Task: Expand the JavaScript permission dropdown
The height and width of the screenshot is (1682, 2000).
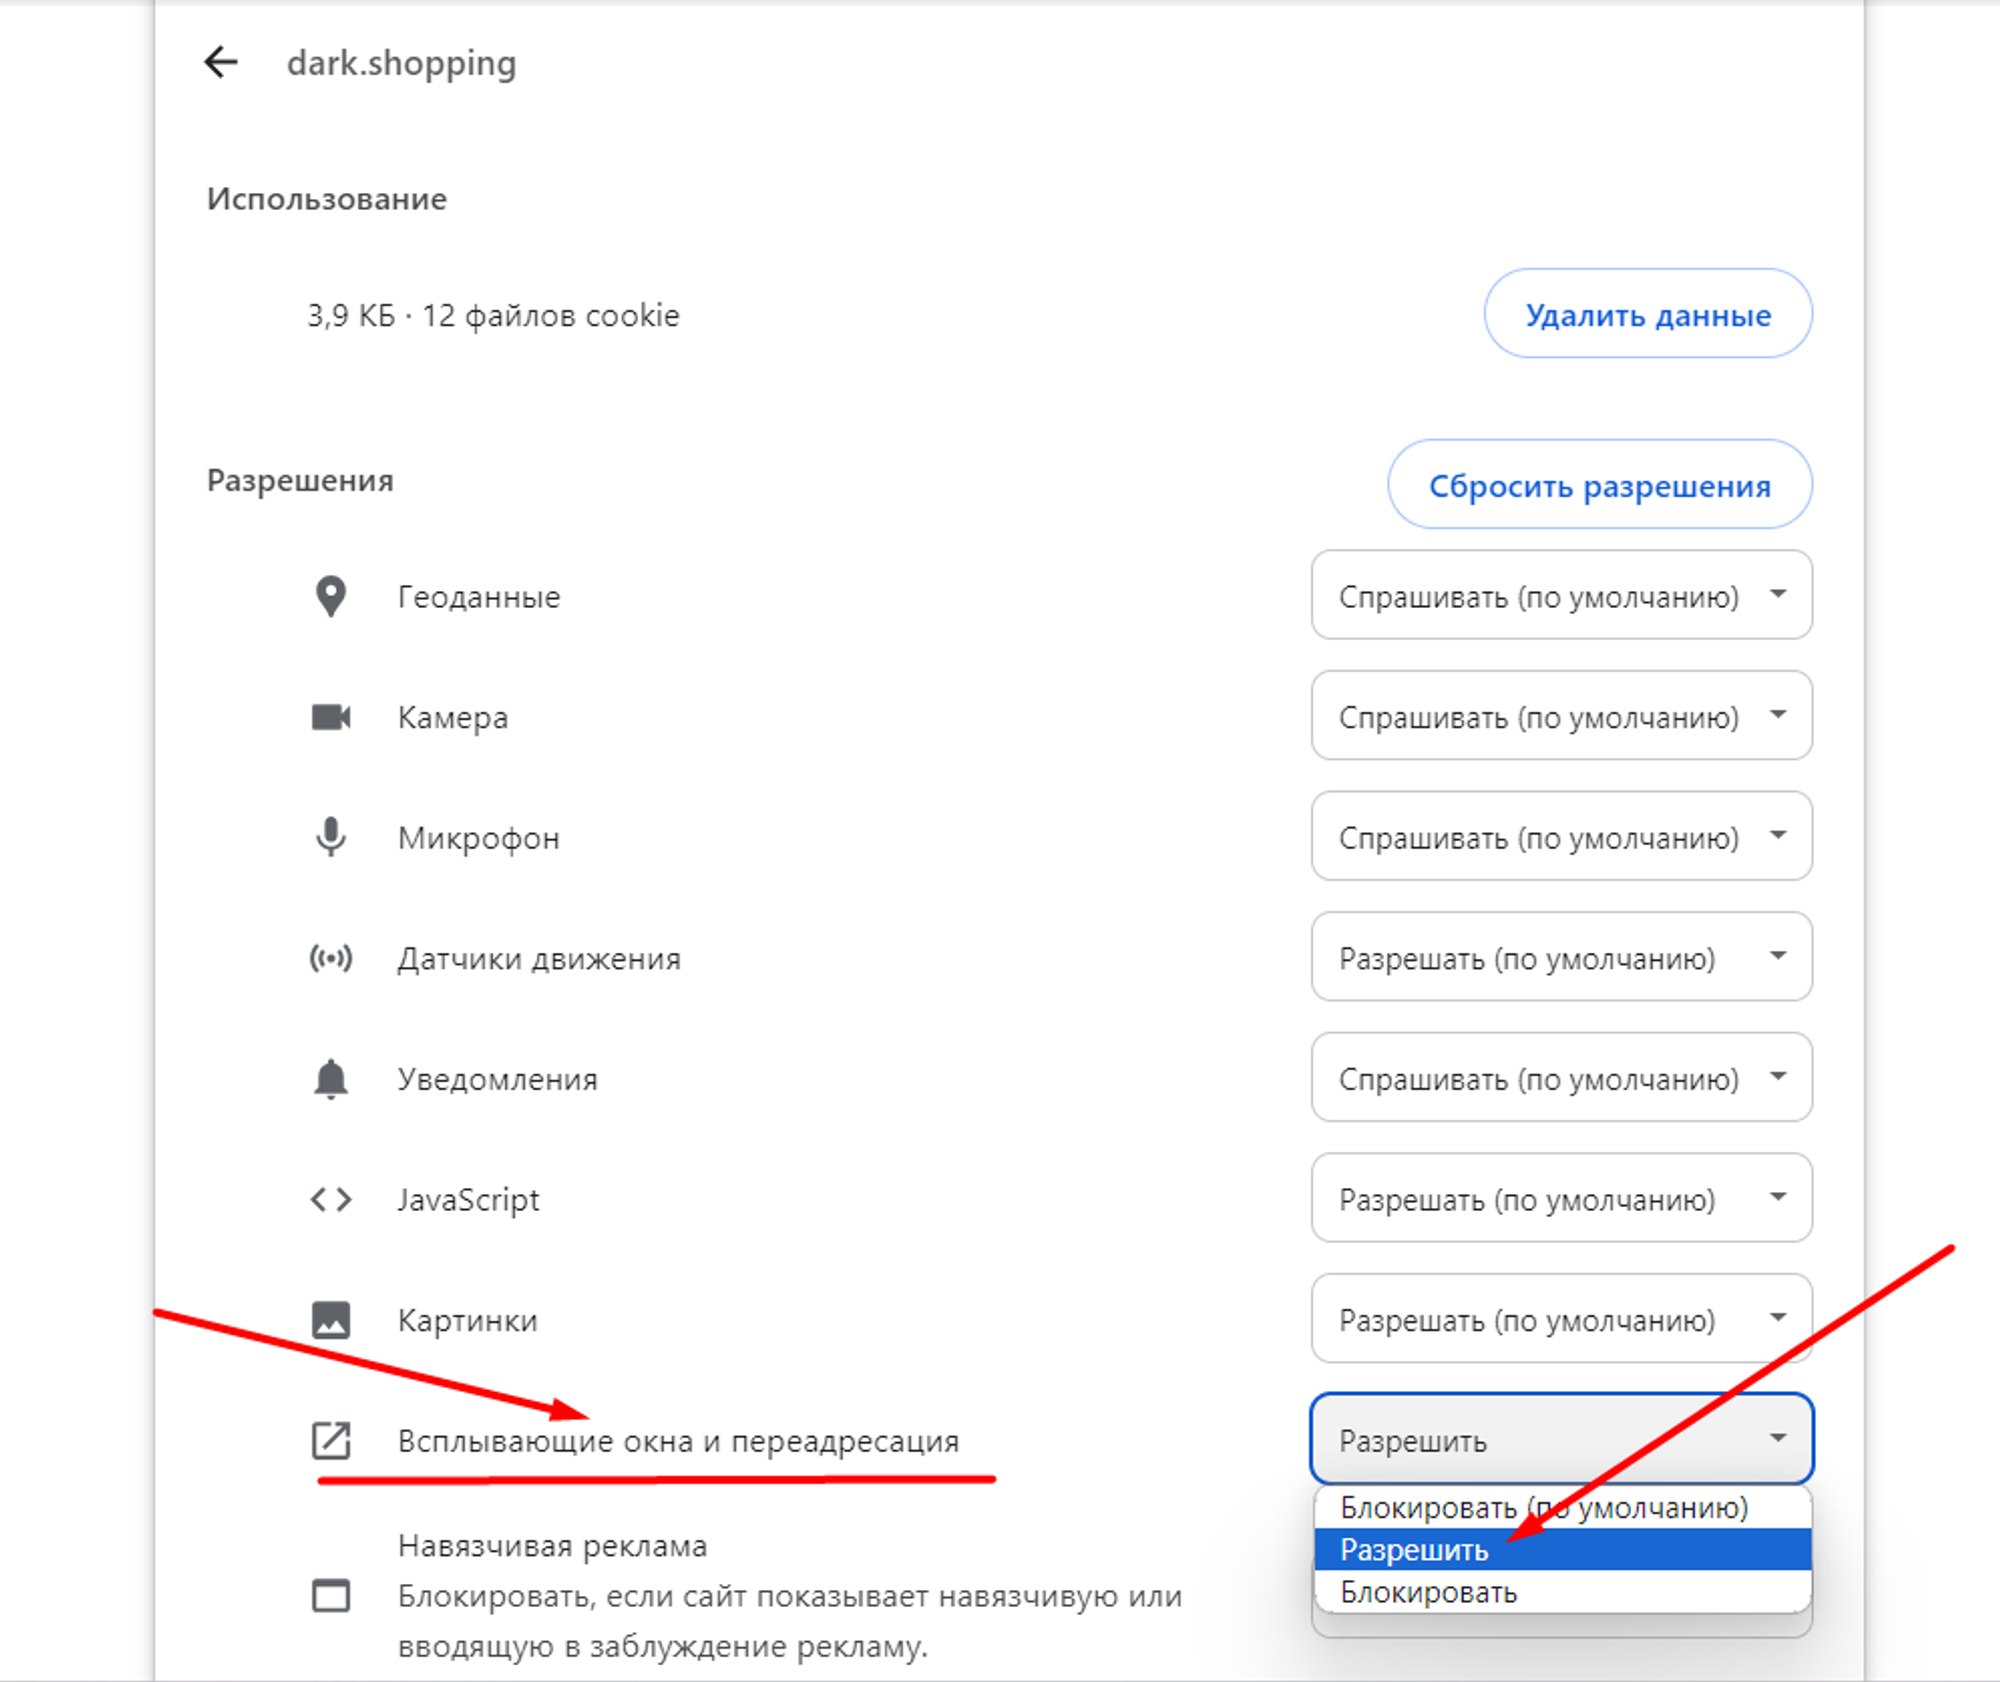Action: click(x=1562, y=1198)
